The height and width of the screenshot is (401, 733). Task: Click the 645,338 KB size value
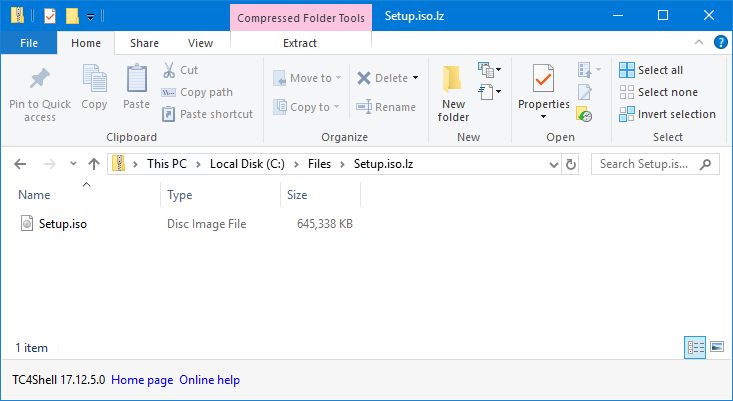click(x=325, y=224)
